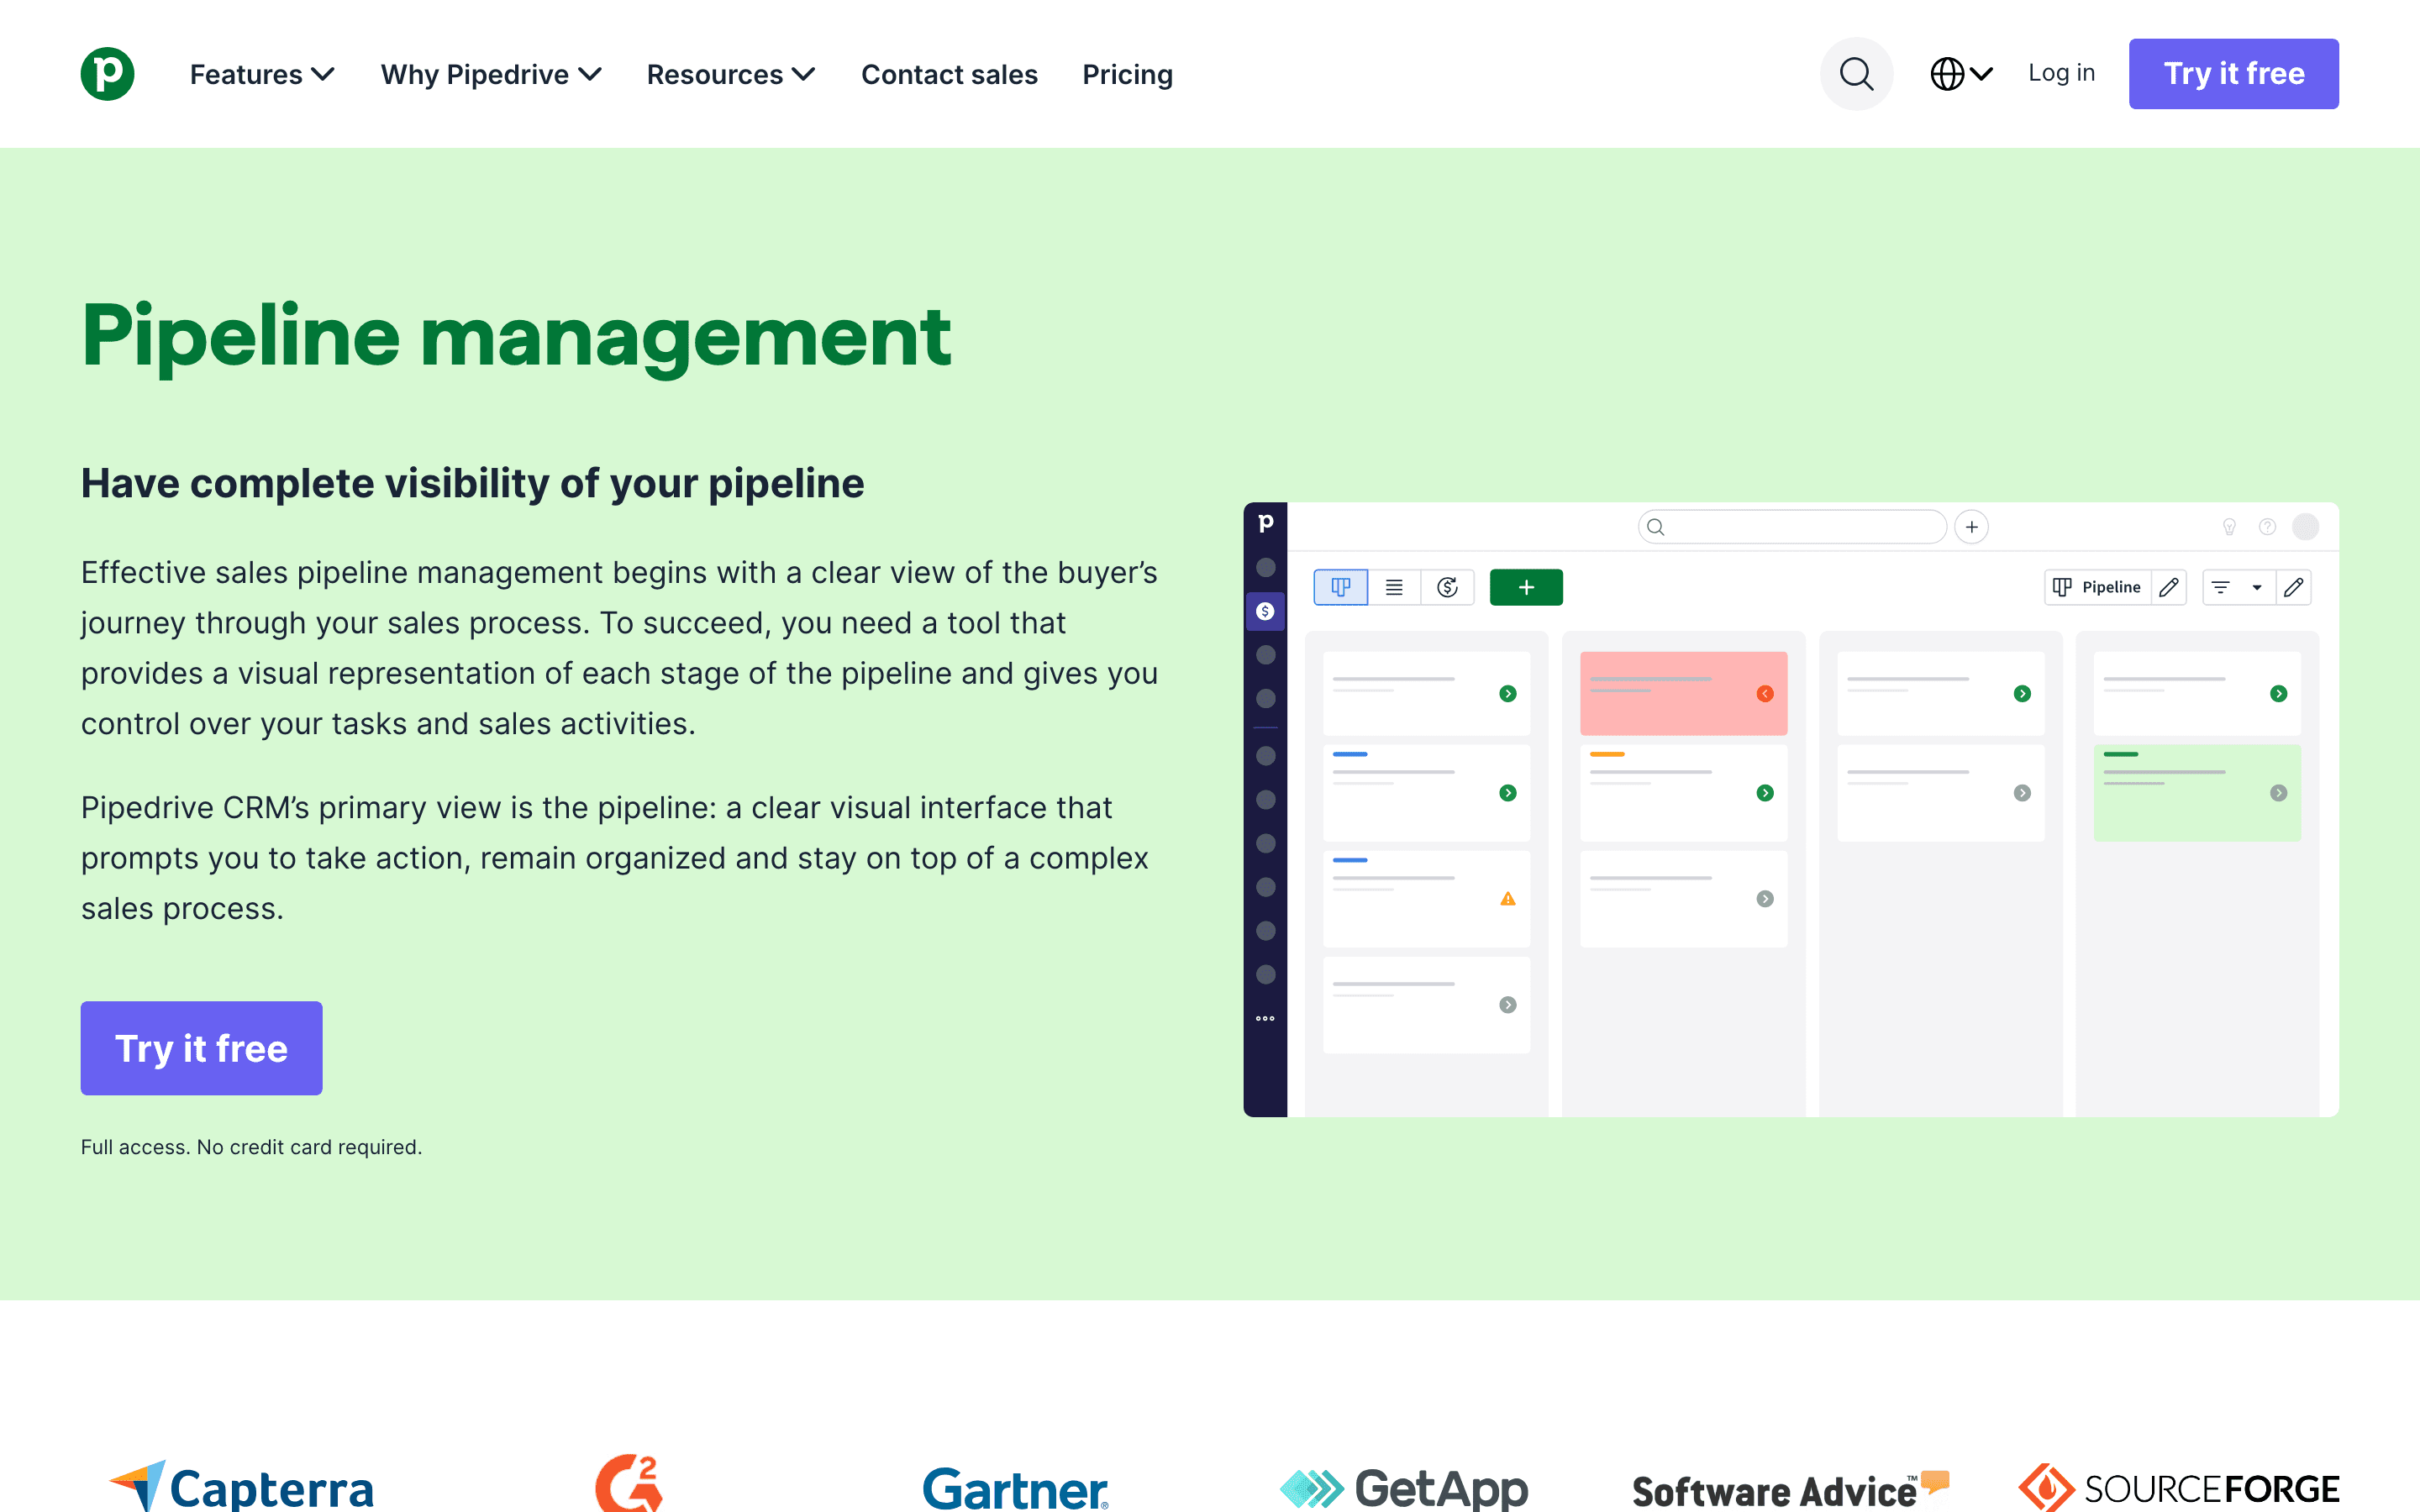Click the lightbulb icon in mockup header
Image resolution: width=2420 pixels, height=1512 pixels.
2229,527
